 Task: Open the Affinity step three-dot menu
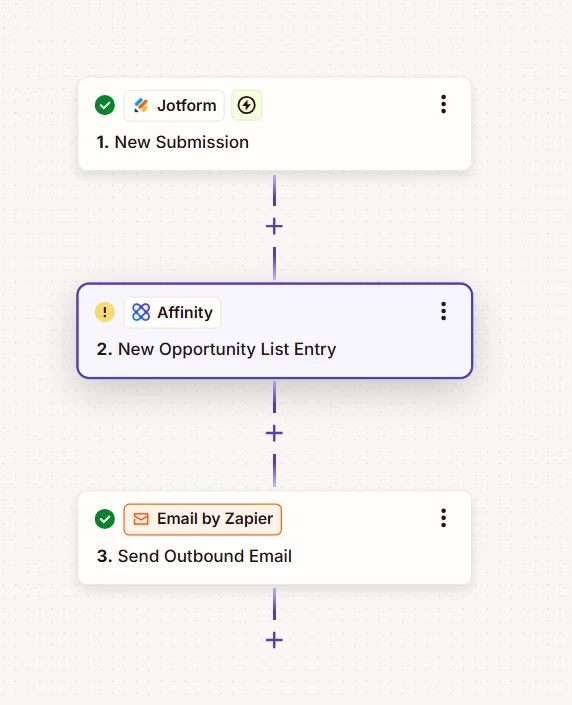tap(443, 311)
